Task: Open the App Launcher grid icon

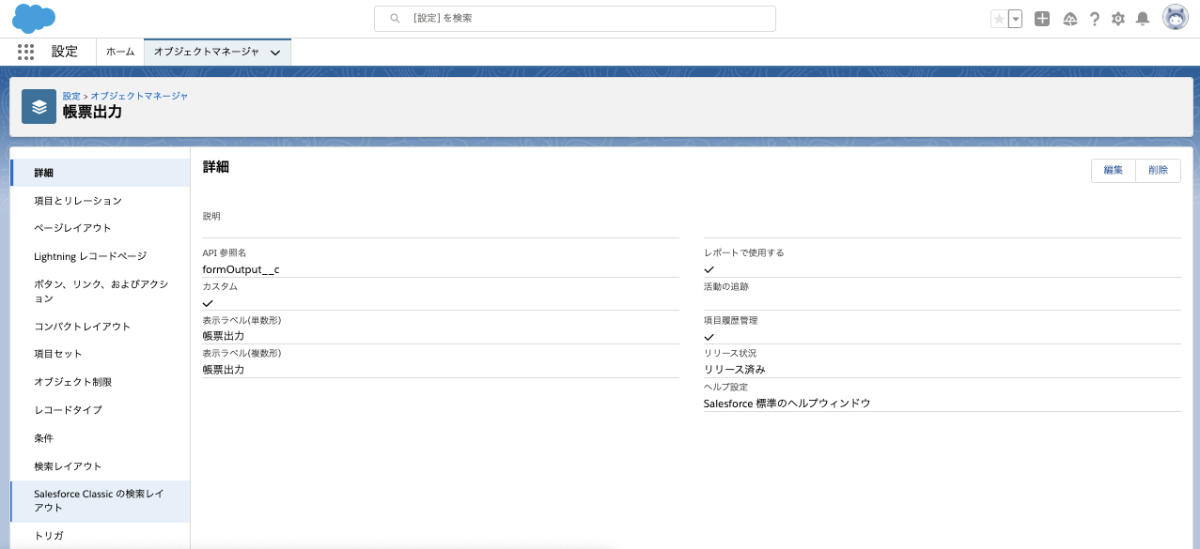Action: (x=26, y=52)
